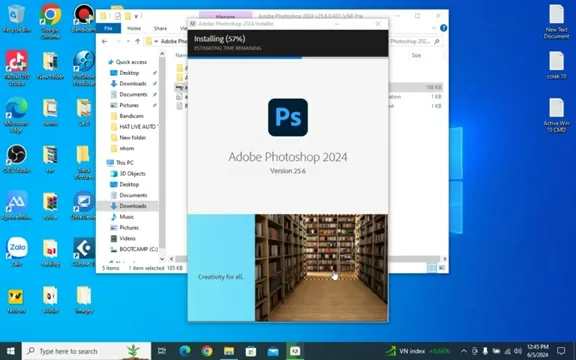
Task: Click the VN index taskbar widget
Action: [x=418, y=351]
